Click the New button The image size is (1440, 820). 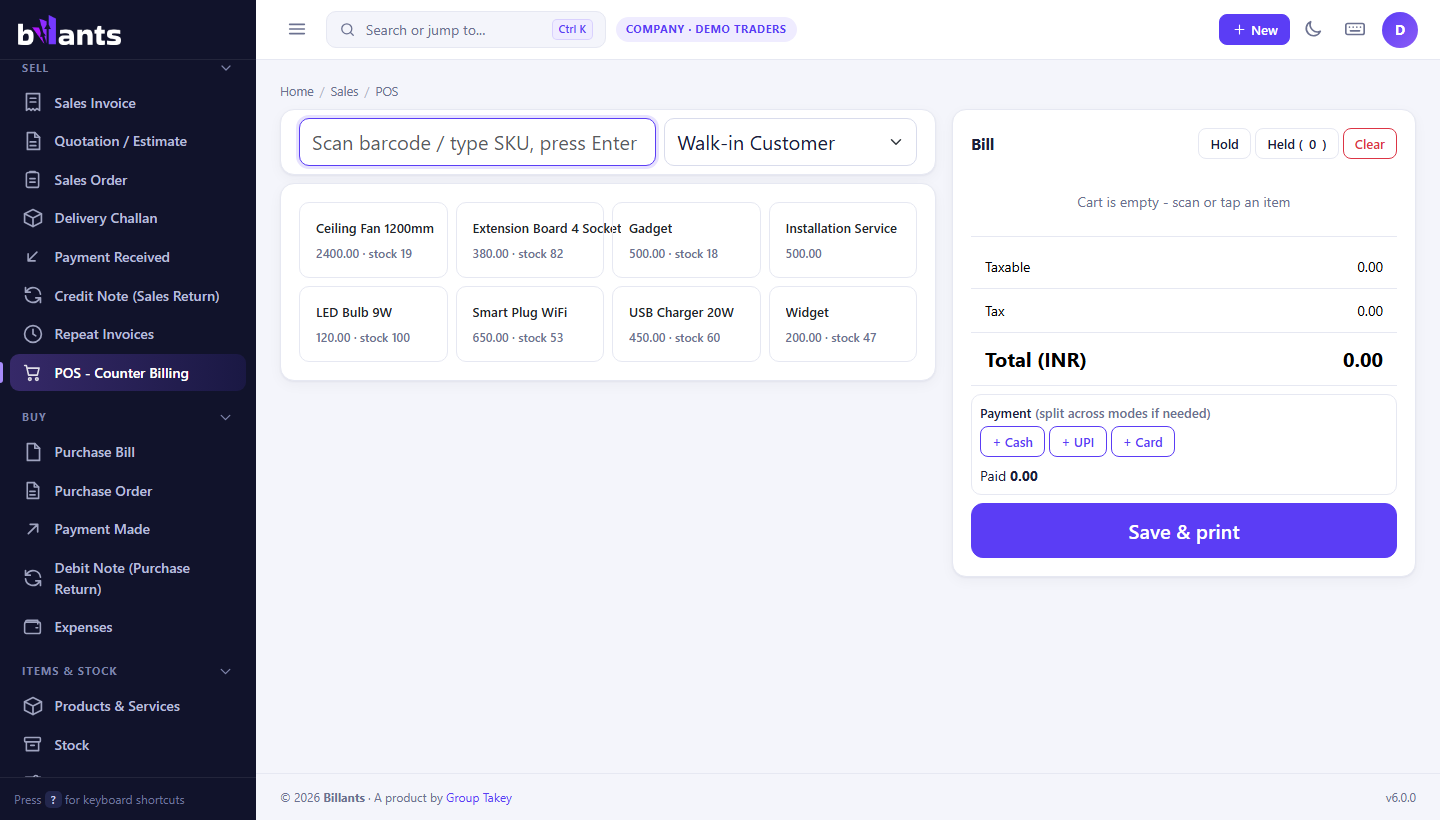click(x=1254, y=30)
